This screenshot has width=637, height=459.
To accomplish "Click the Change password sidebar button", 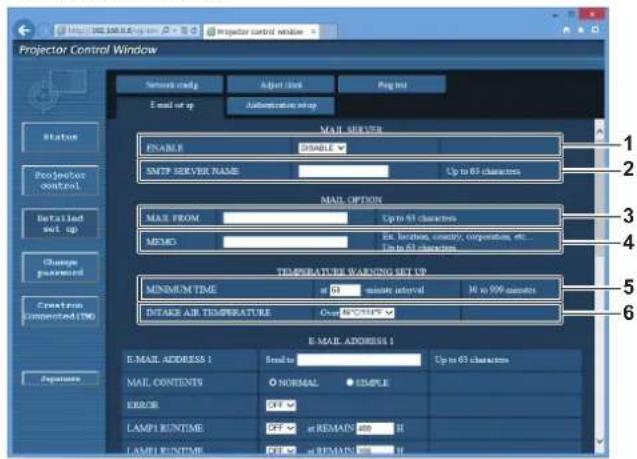I will (60, 267).
